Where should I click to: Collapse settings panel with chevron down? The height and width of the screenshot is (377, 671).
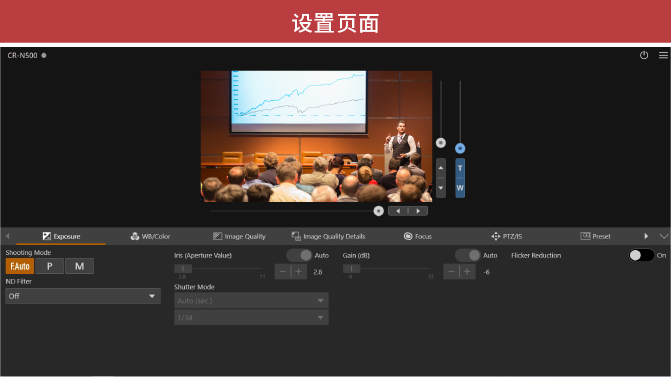(x=663, y=236)
